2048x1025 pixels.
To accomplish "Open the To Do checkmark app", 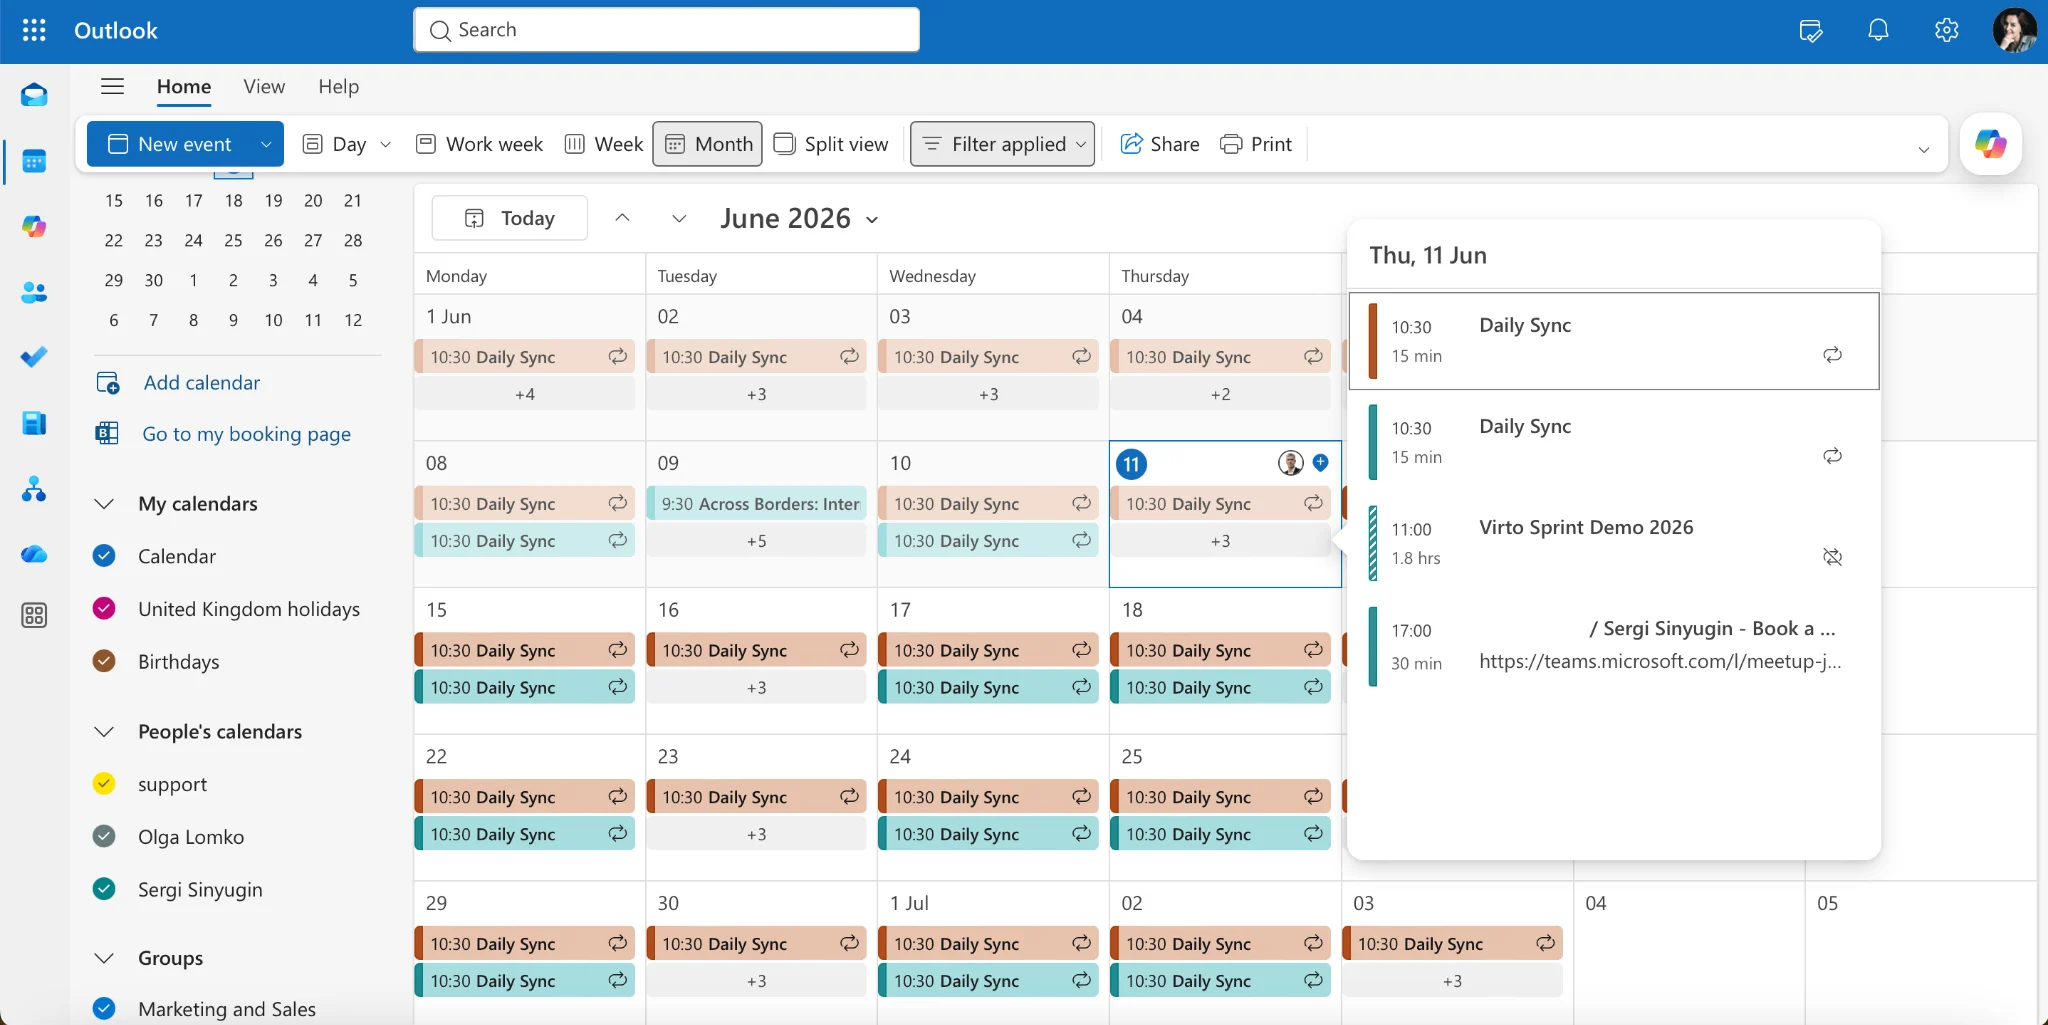I will point(34,357).
